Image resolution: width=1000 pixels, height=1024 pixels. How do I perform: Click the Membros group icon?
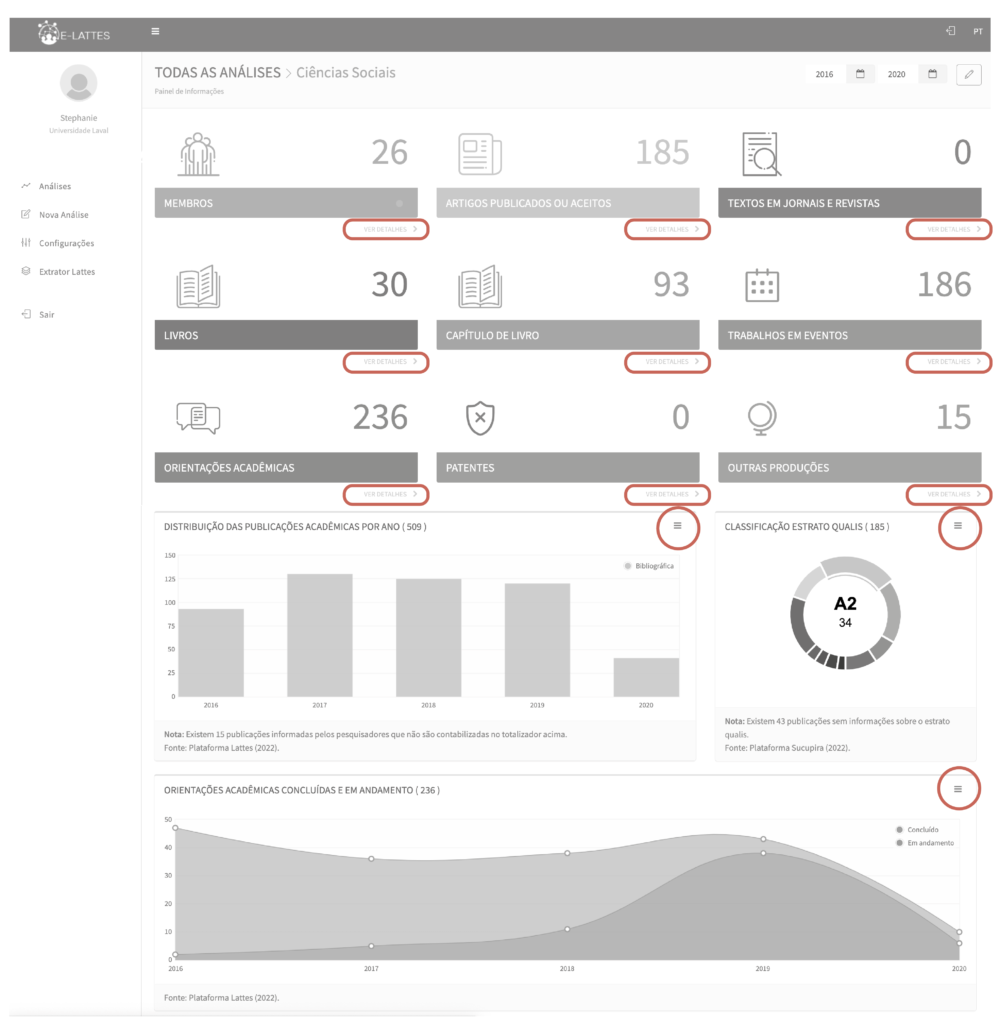(198, 153)
